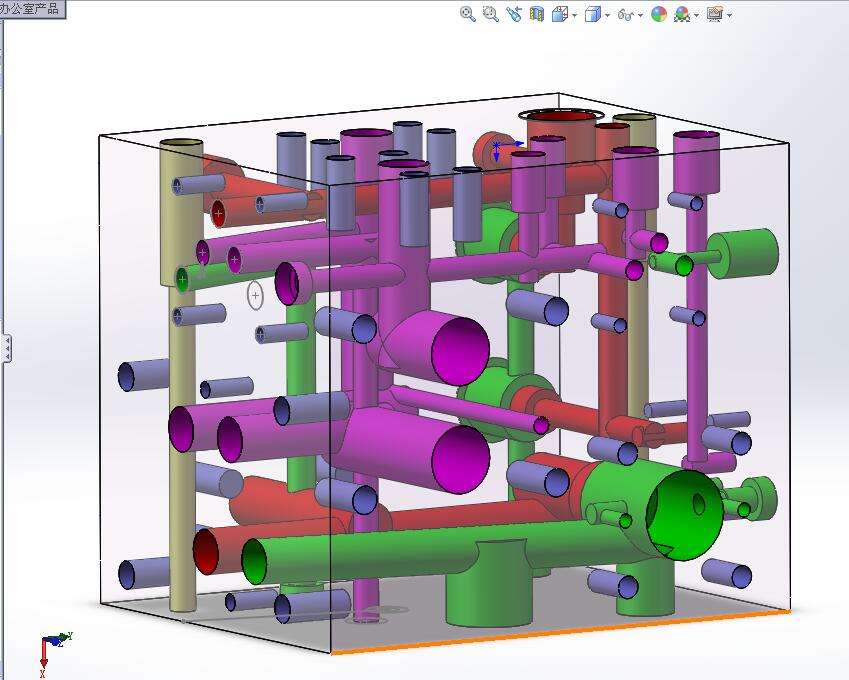
Task: Select the Zoom to Area tool
Action: pos(490,14)
